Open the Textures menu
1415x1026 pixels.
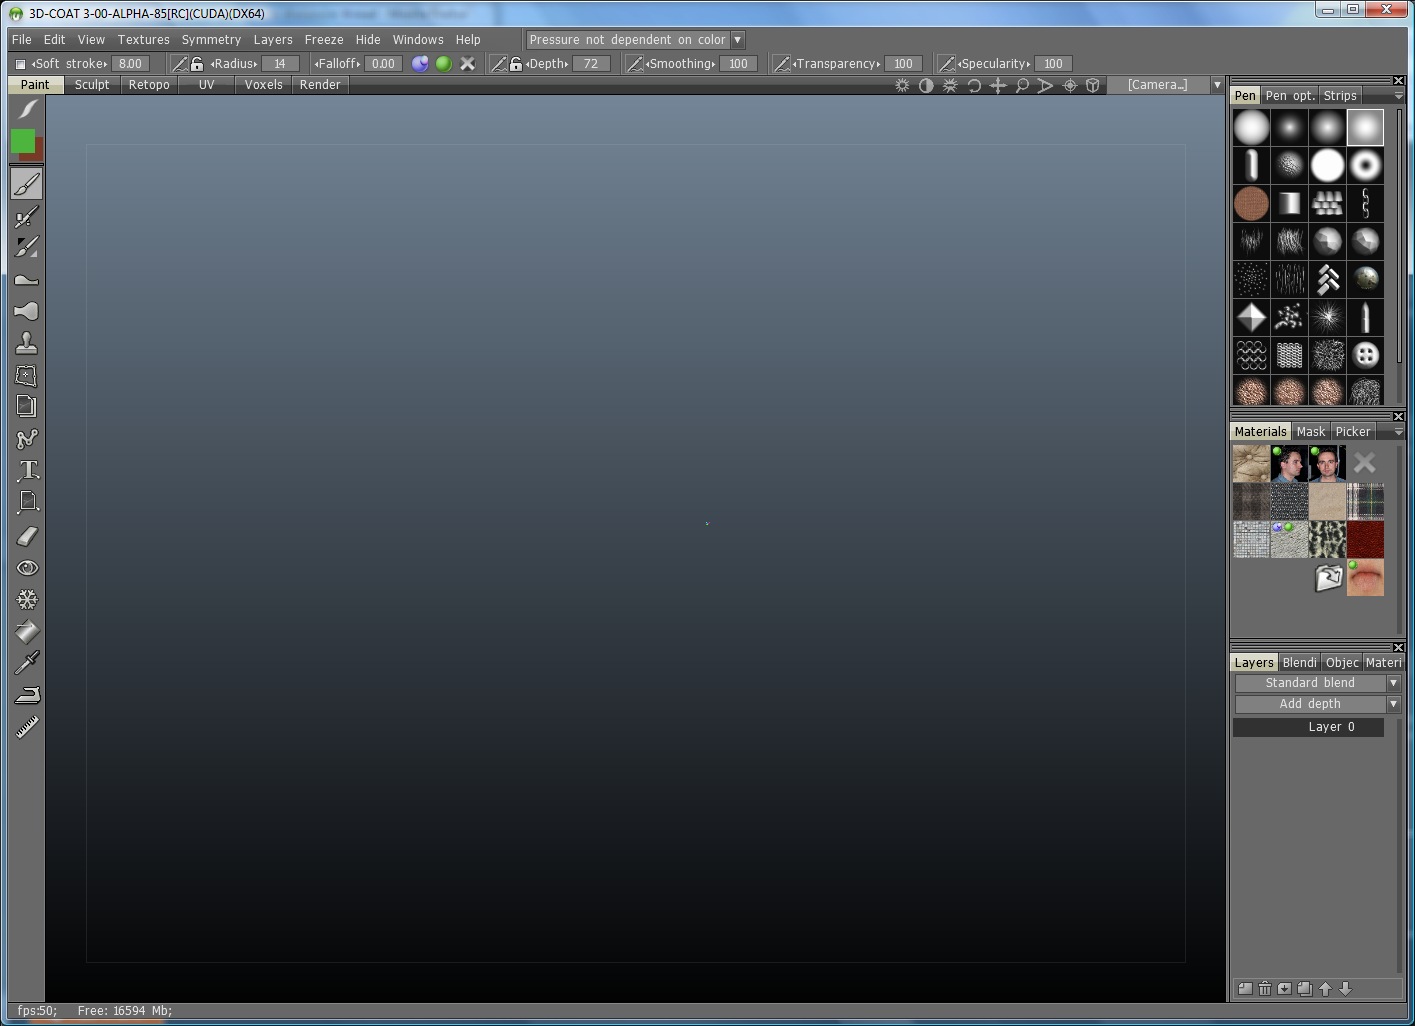(x=143, y=40)
